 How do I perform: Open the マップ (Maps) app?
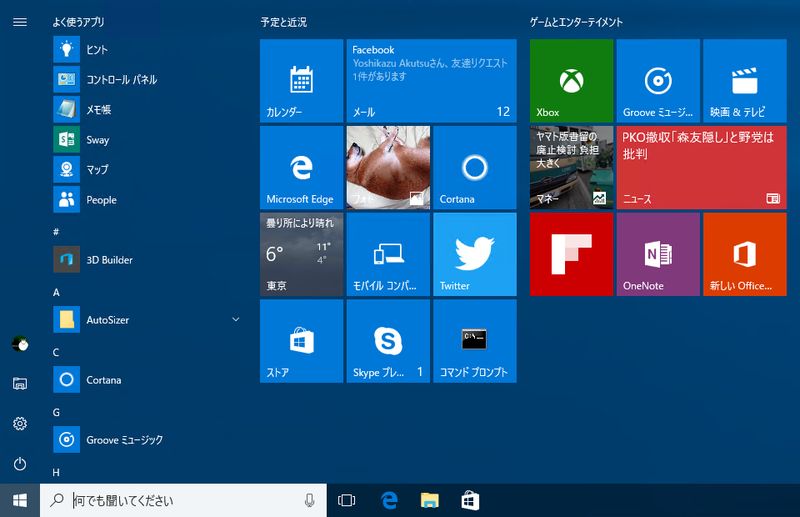coord(148,169)
